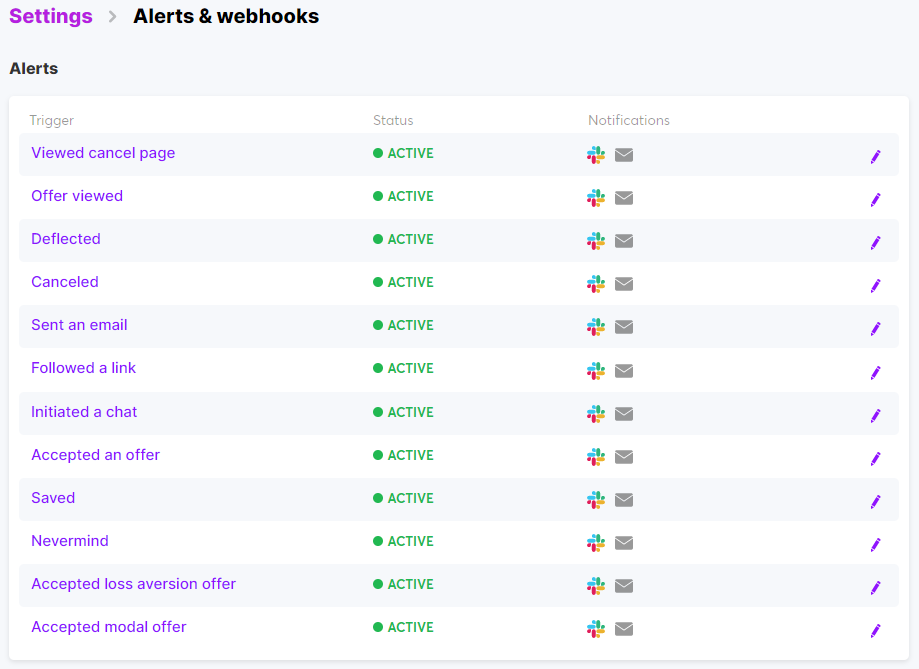Click the Trigger column header
919x669 pixels.
tap(52, 120)
